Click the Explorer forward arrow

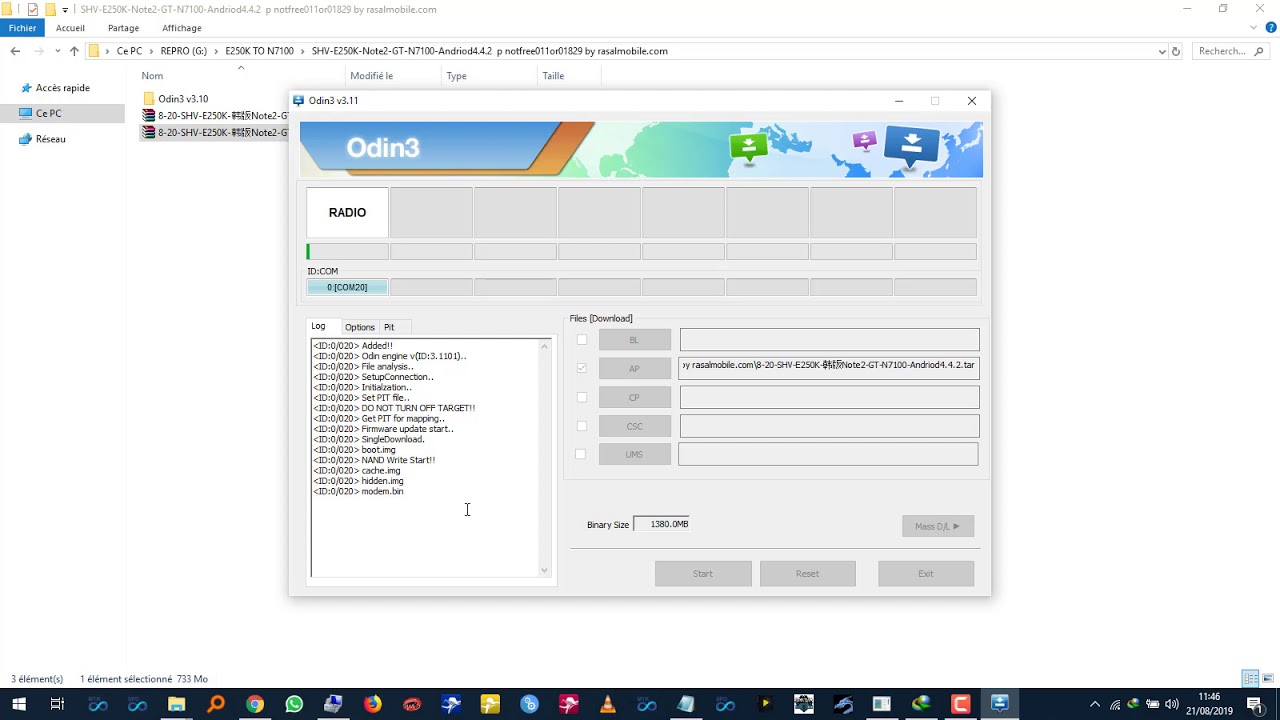[x=39, y=51]
